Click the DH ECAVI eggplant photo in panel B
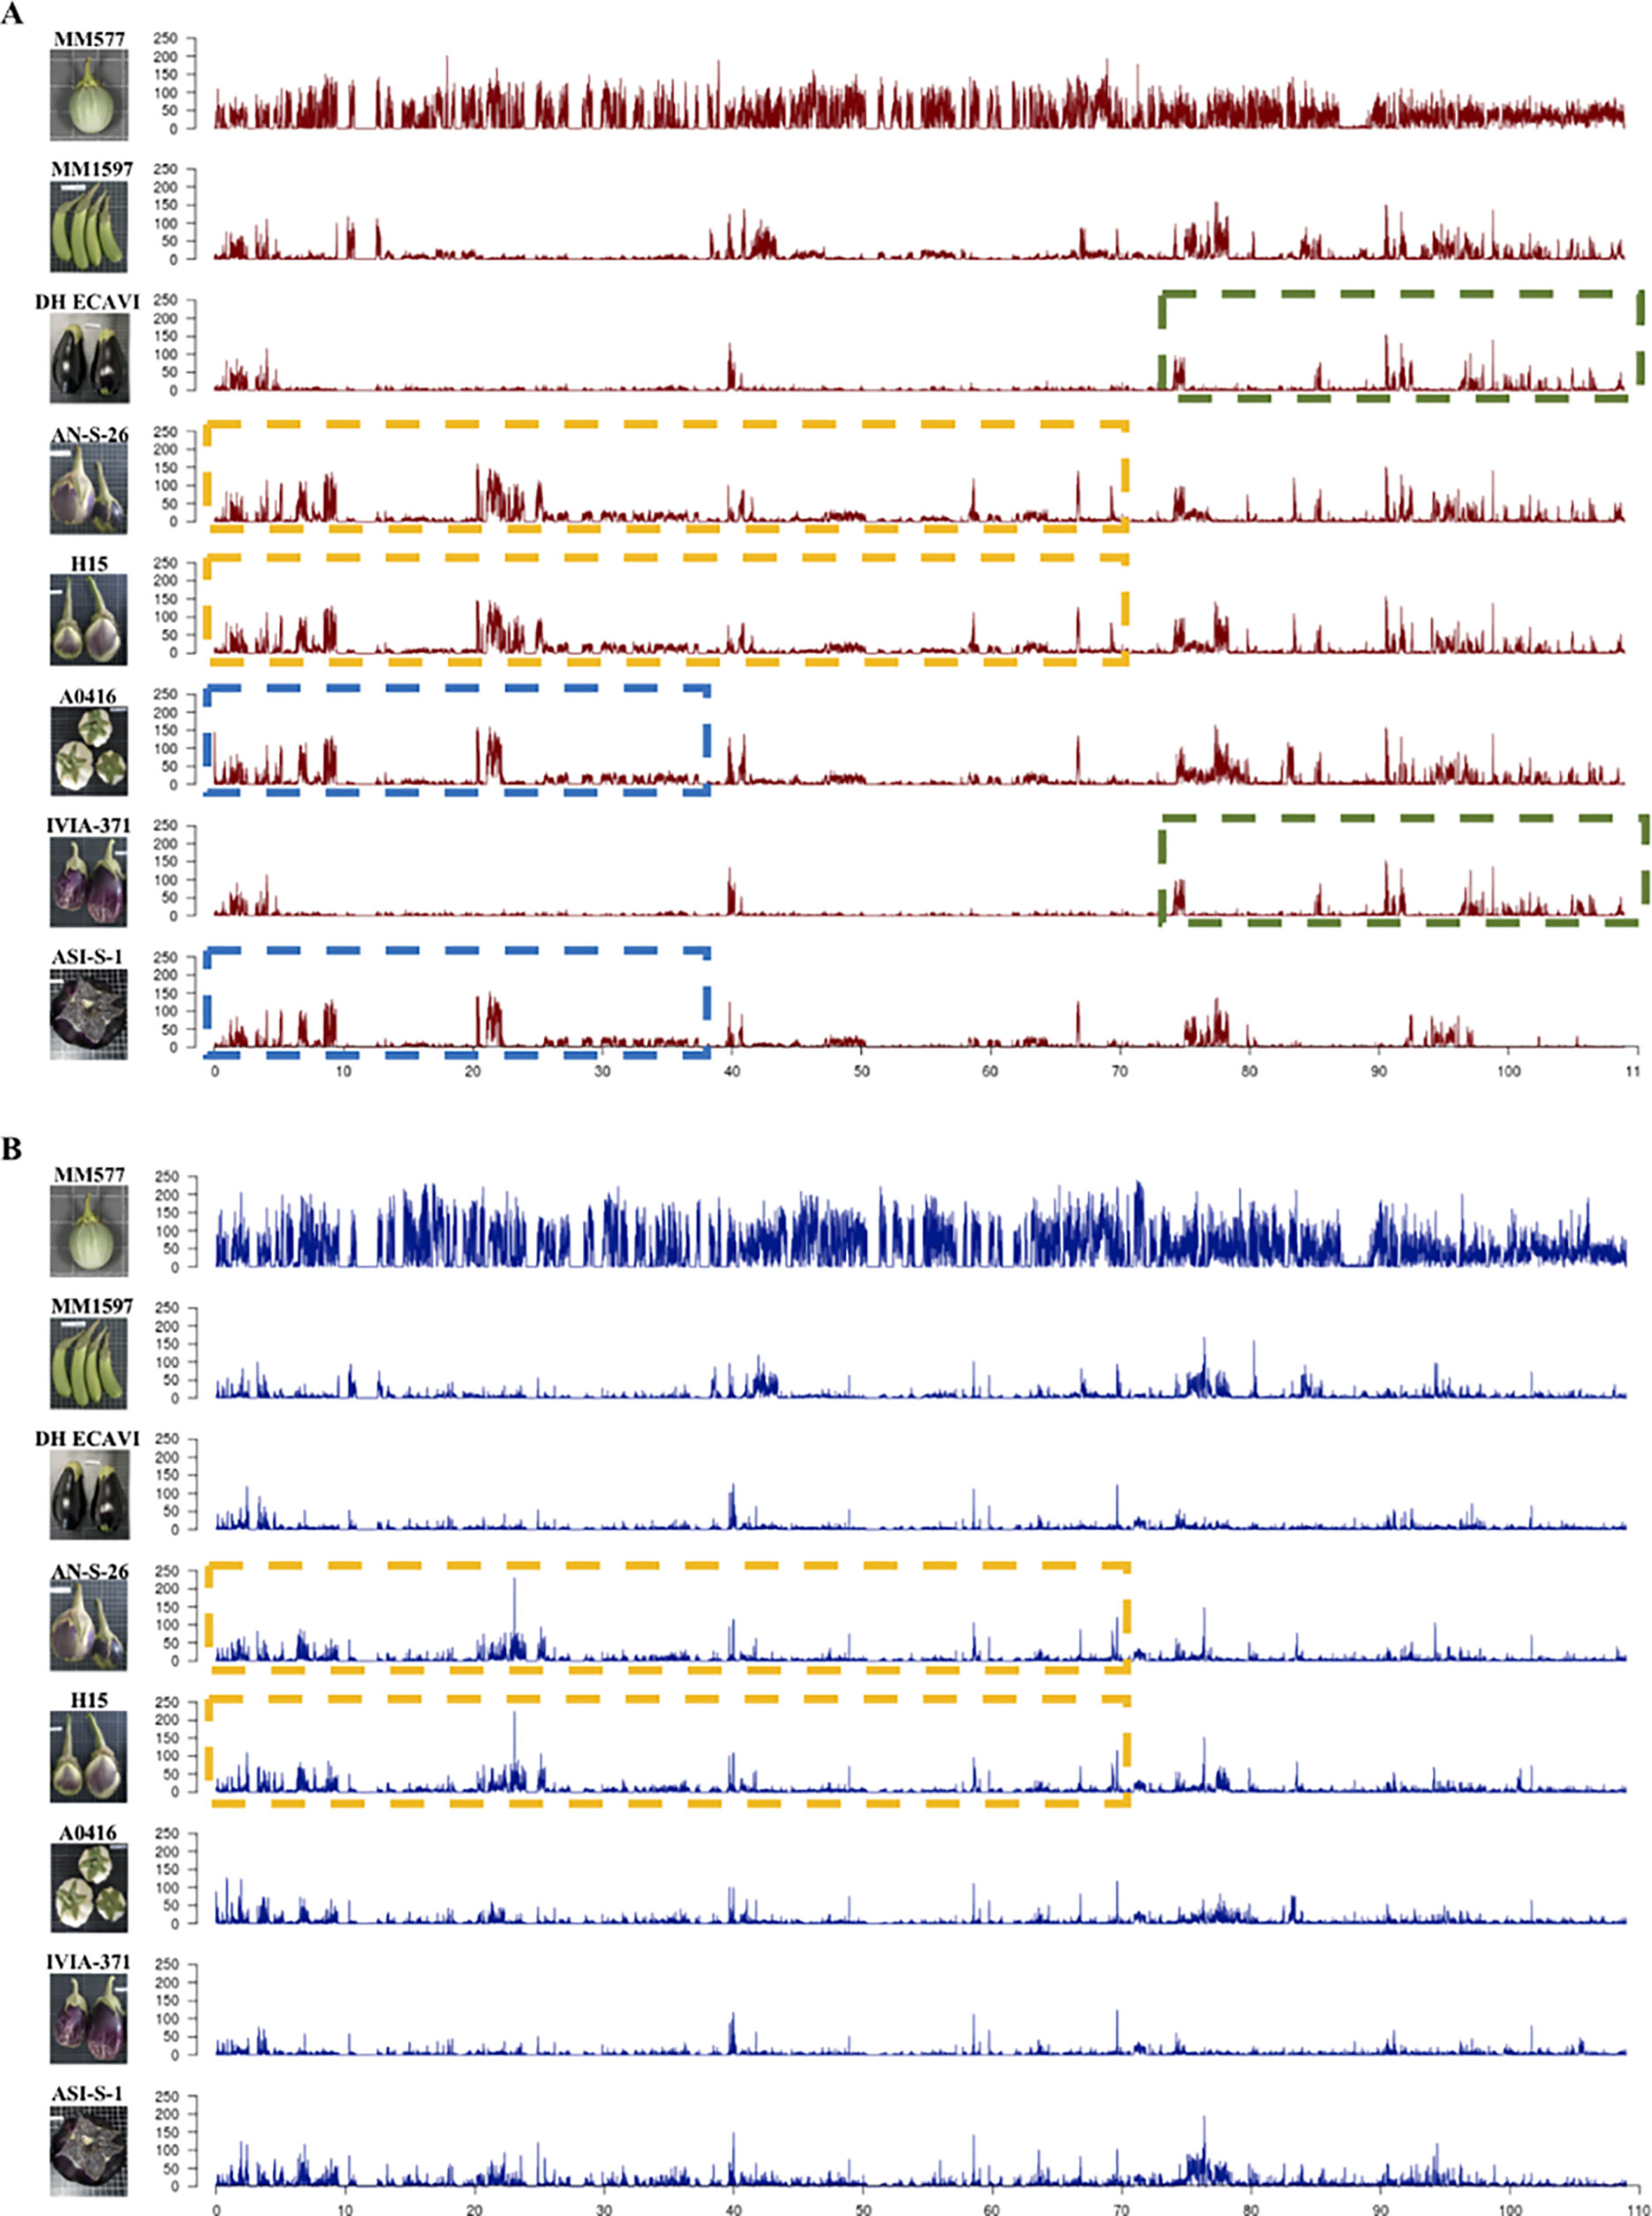Screen dimensions: 1652x2216 click(x=89, y=1494)
